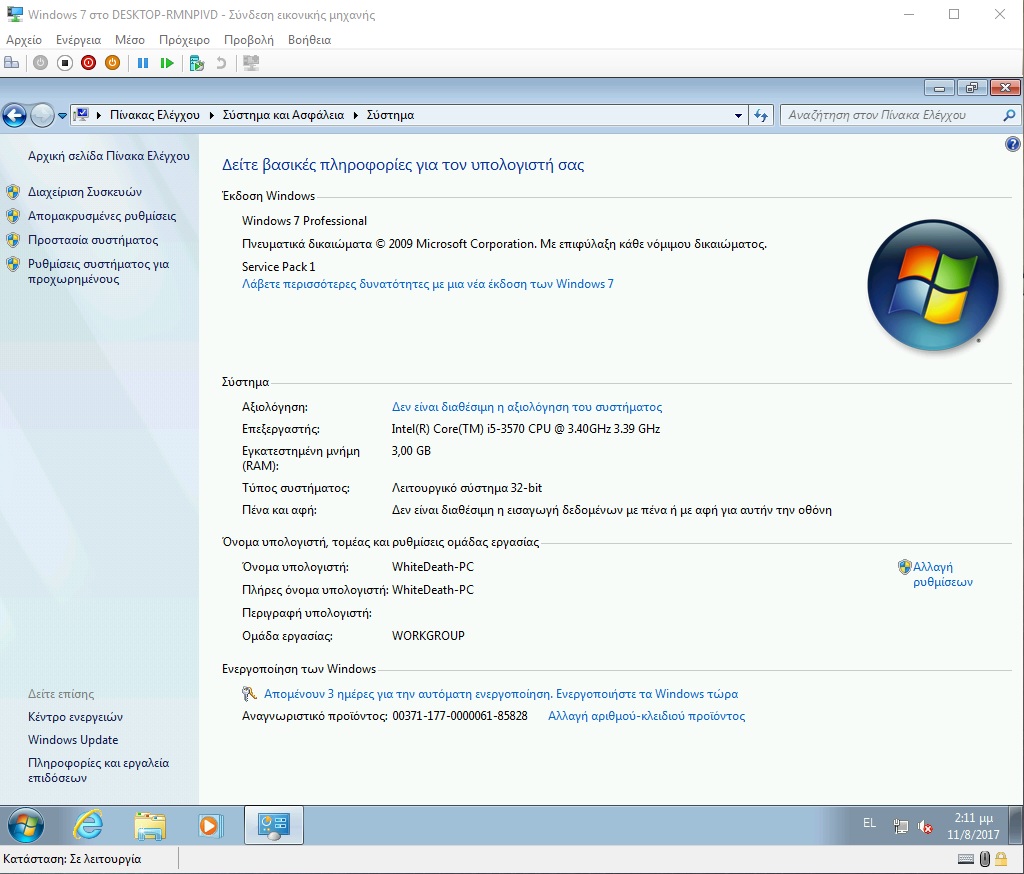Open the Προβολή menu
The width and height of the screenshot is (1024, 874).
tap(249, 40)
